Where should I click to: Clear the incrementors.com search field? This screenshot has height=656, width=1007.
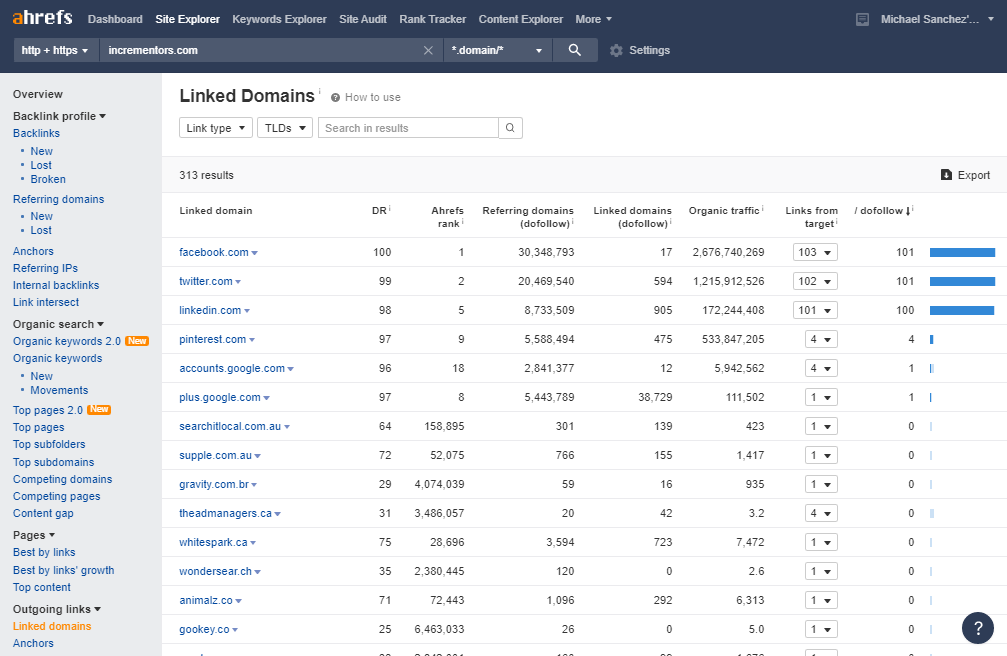[x=428, y=50]
